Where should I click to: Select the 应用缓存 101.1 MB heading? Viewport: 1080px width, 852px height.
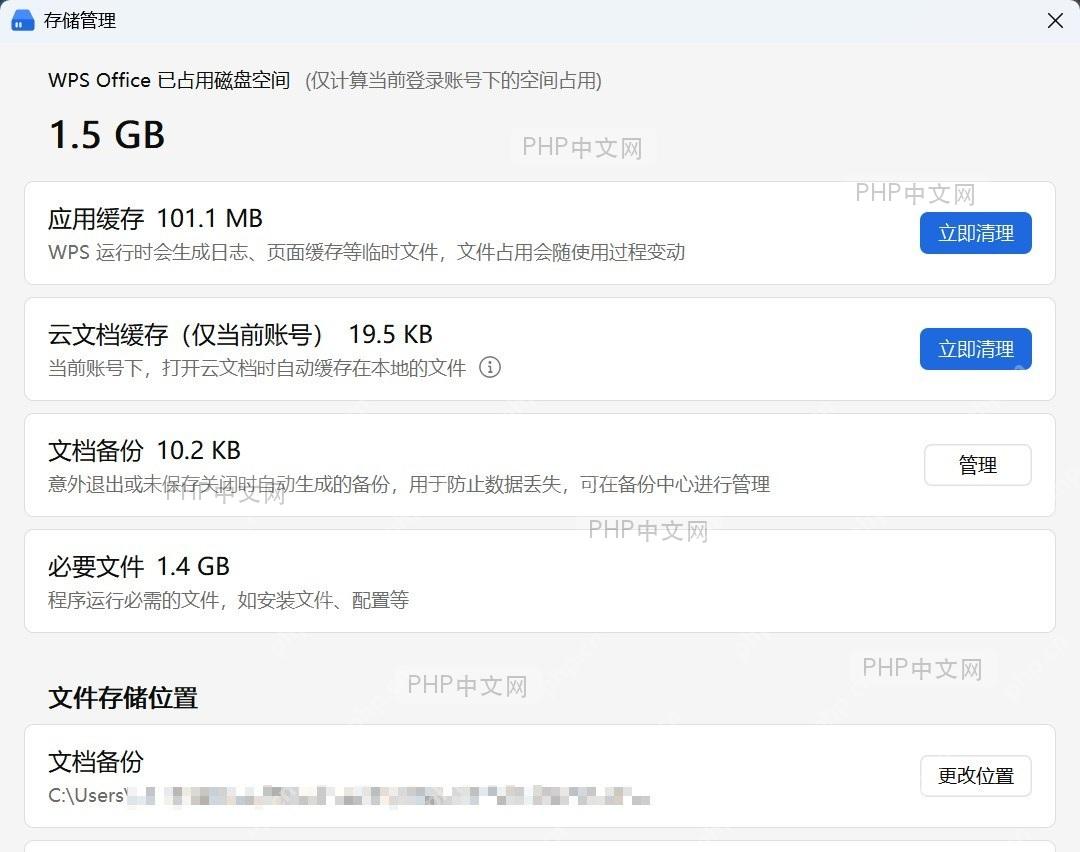pyautogui.click(x=156, y=219)
